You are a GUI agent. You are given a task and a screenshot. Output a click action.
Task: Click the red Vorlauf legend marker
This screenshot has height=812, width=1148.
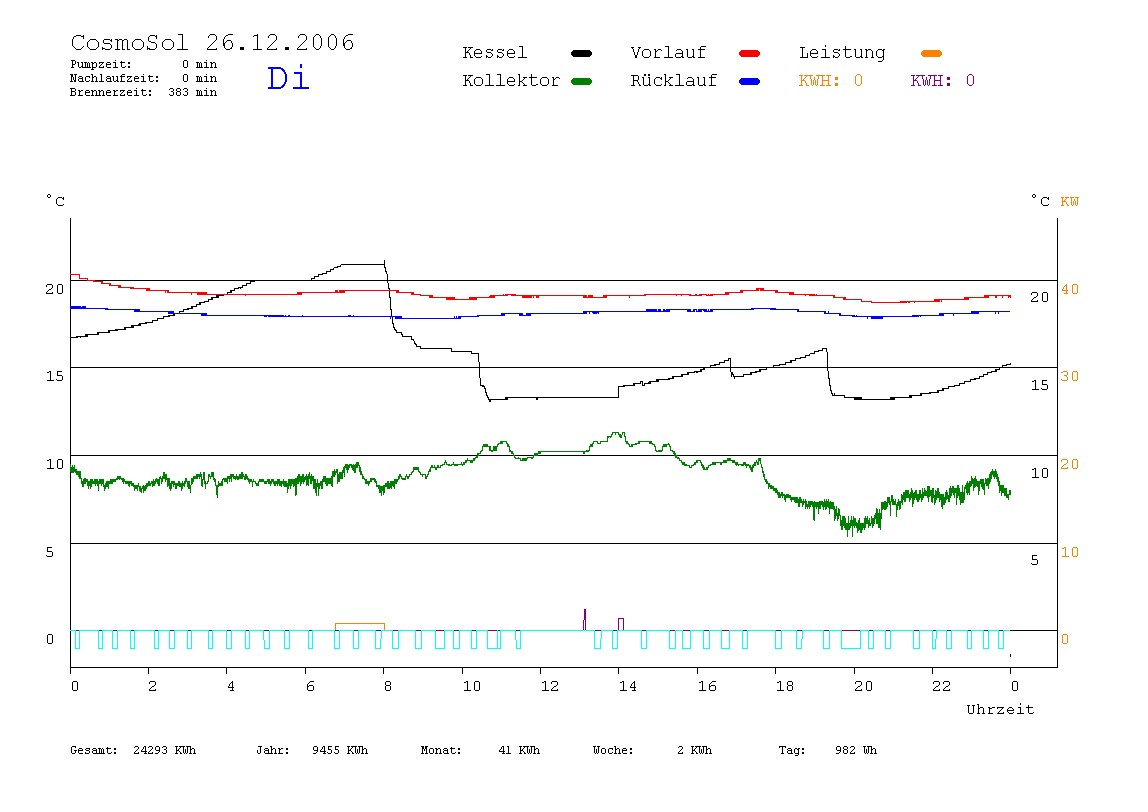coord(750,53)
